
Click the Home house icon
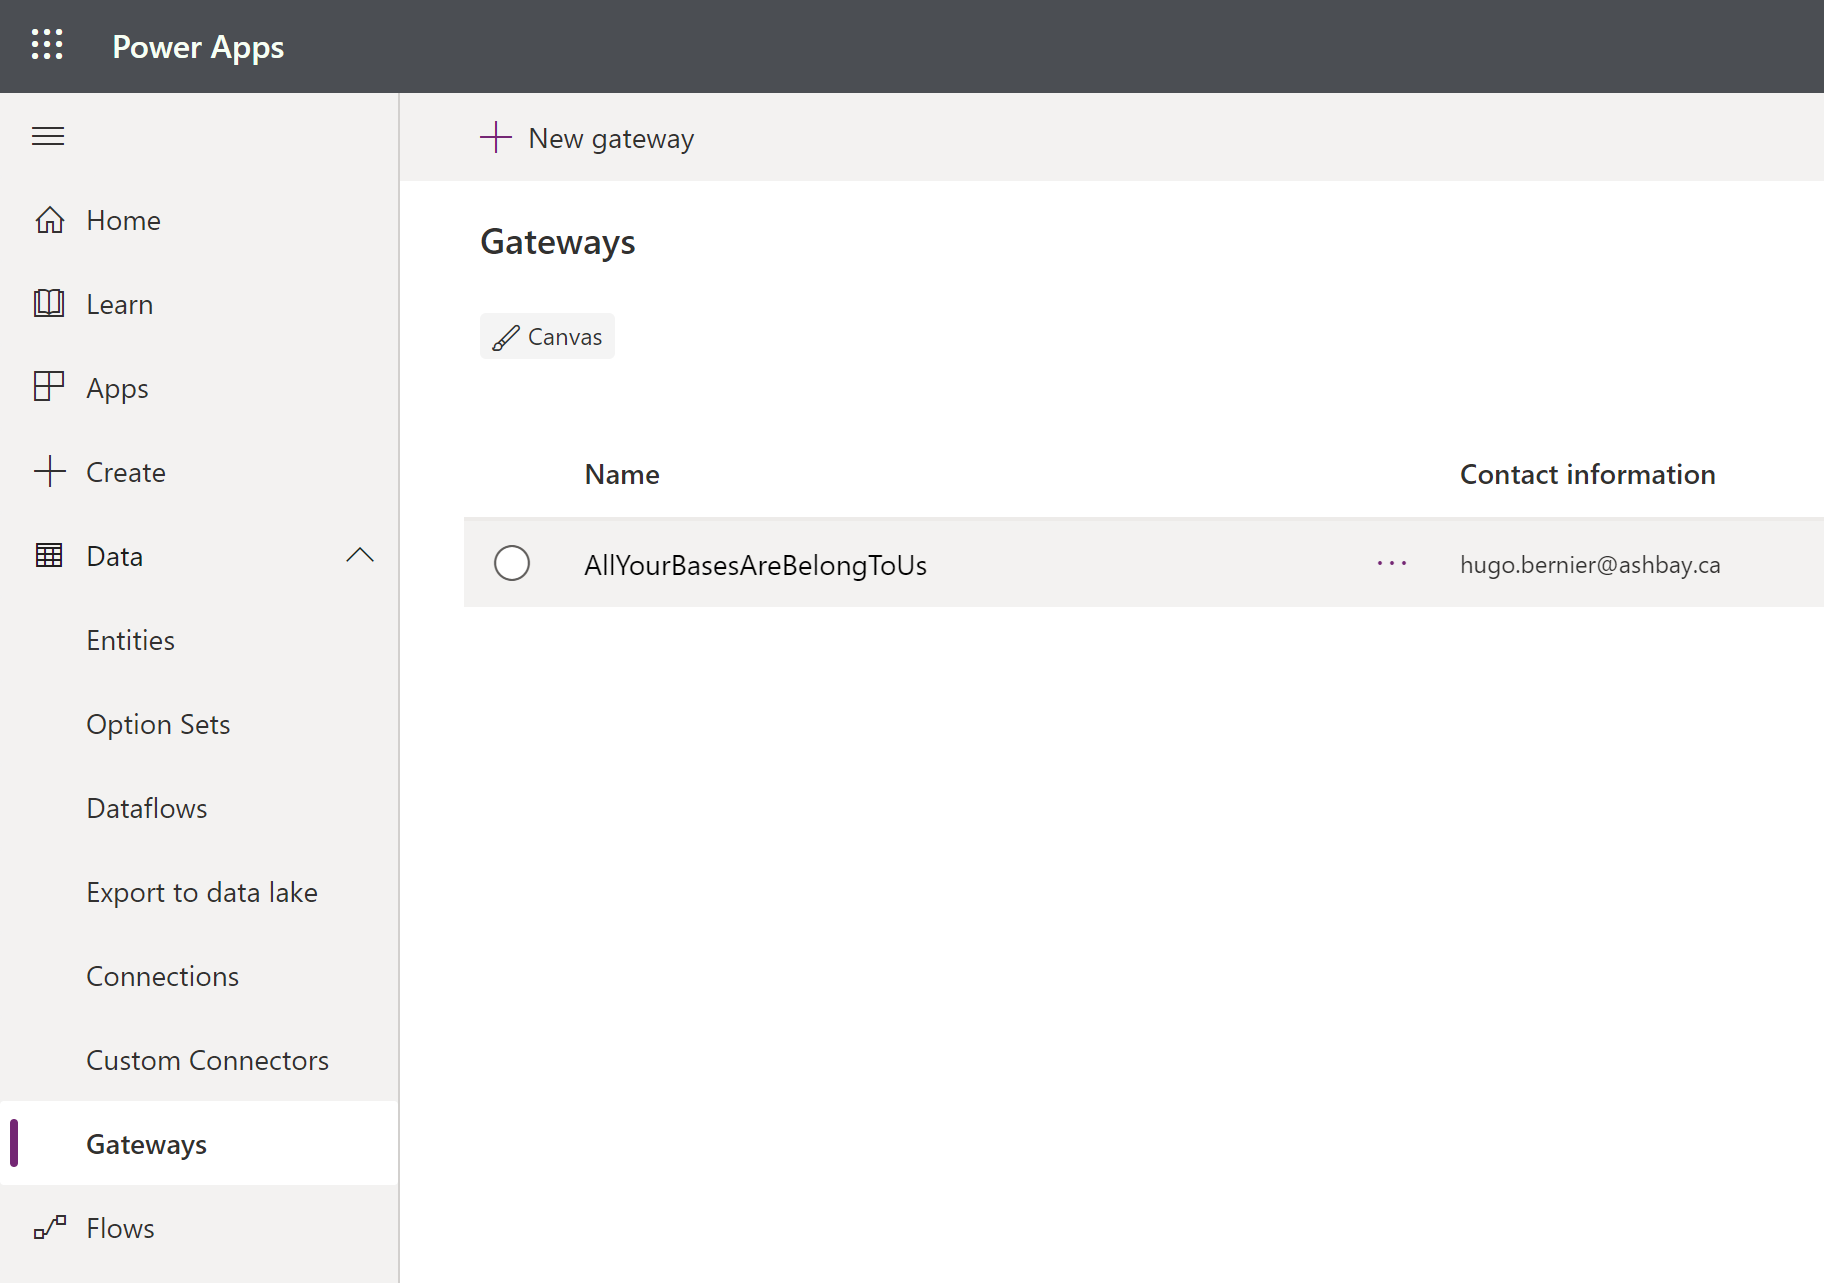point(49,220)
